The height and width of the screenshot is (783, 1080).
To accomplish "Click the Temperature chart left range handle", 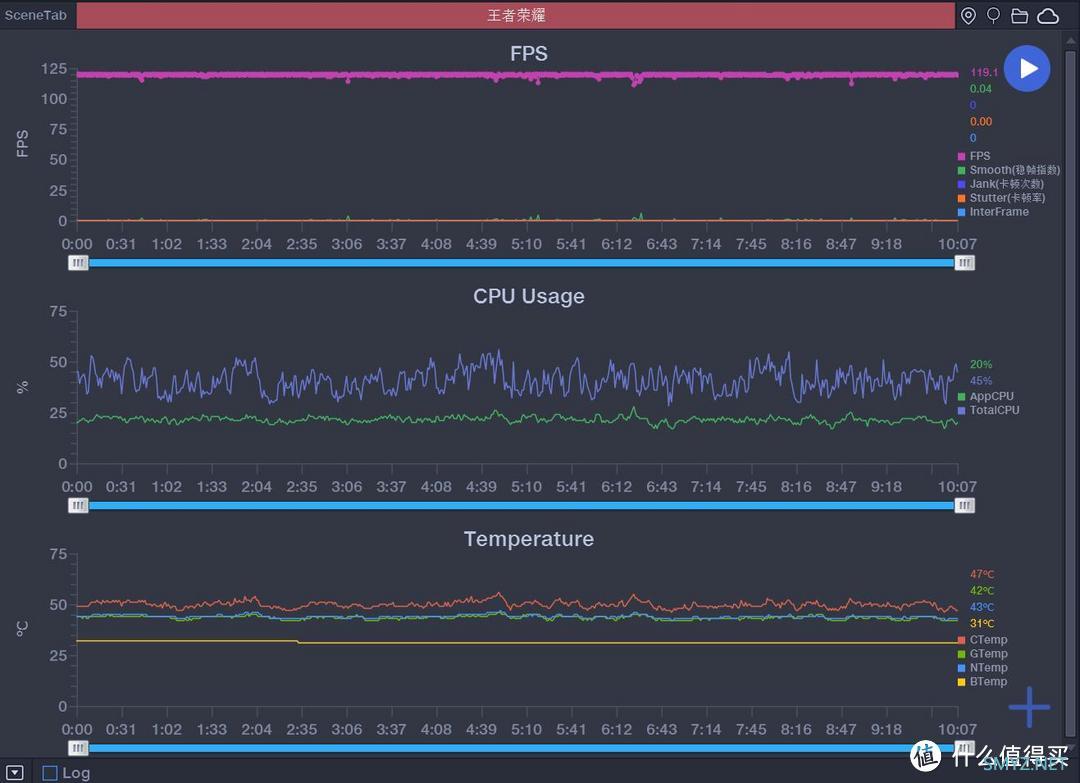I will [79, 748].
